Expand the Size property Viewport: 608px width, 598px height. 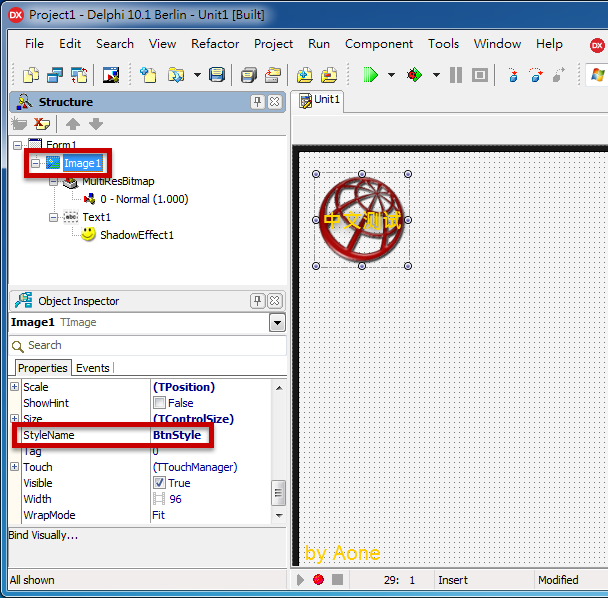[x=14, y=418]
